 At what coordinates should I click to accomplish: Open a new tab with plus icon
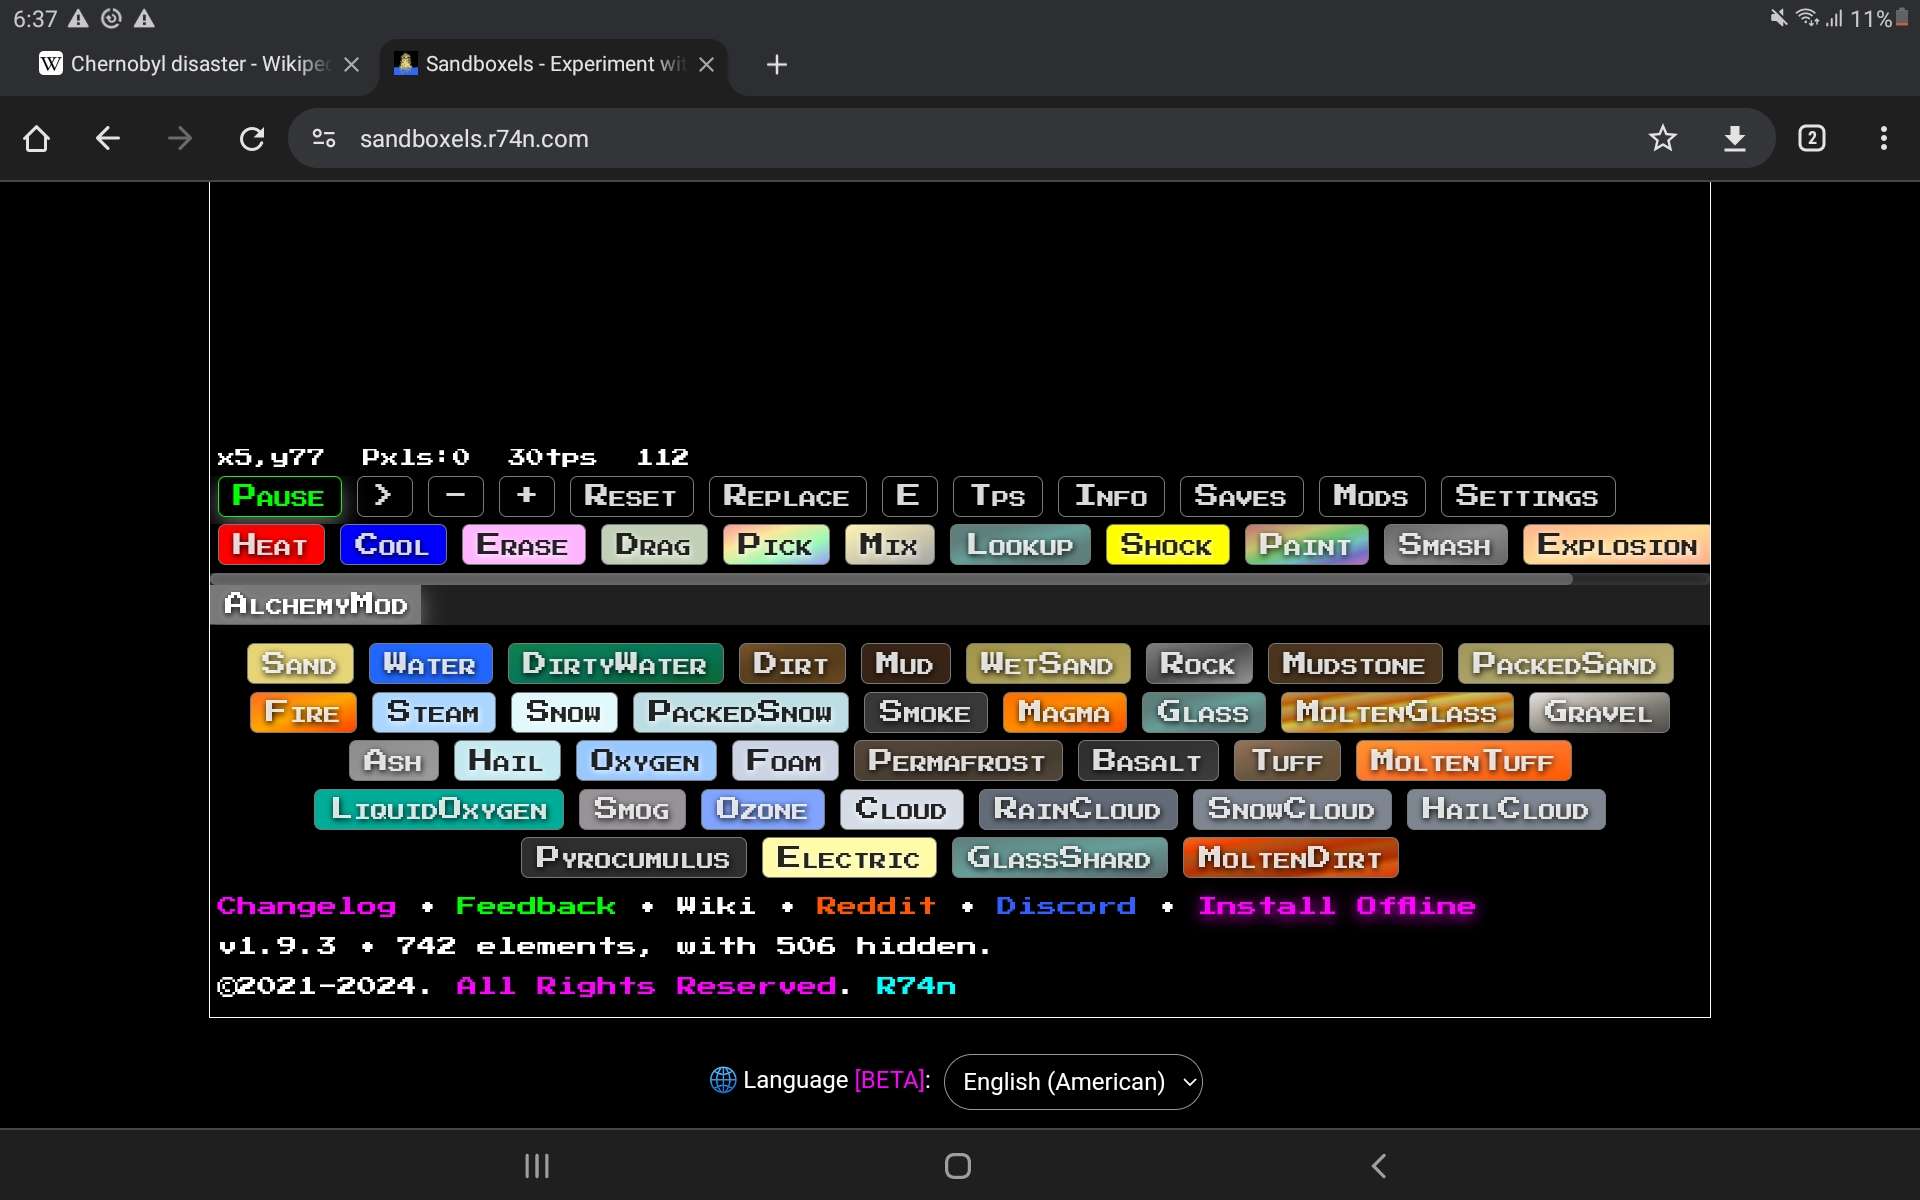776,65
